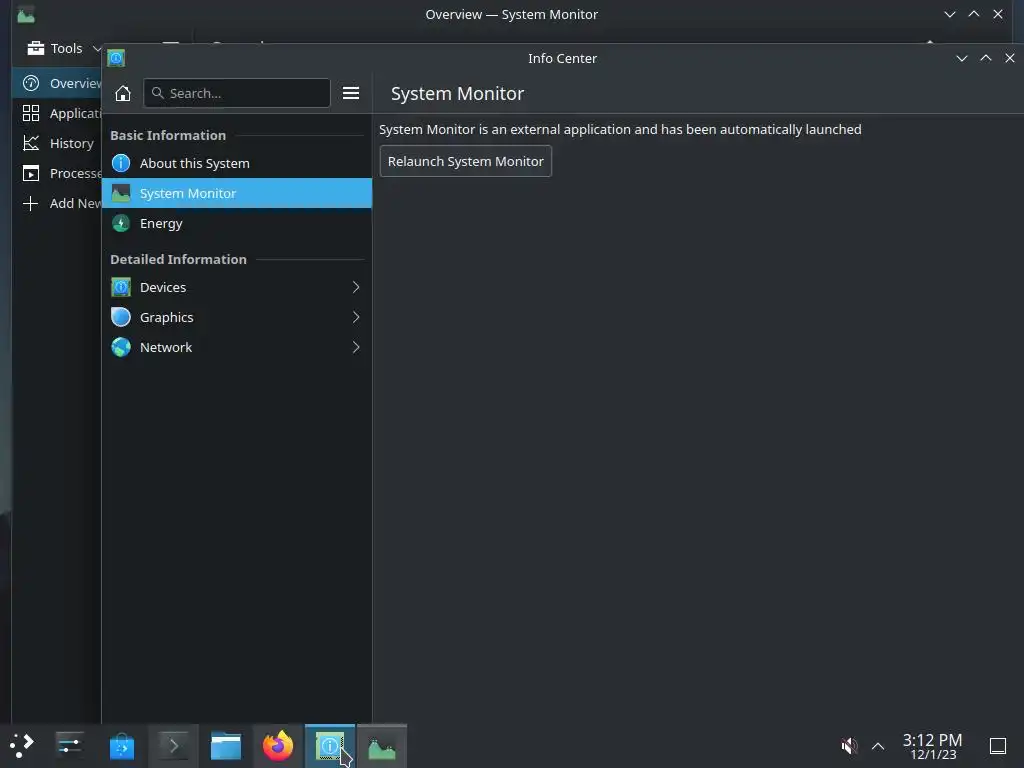Open the Energy page
Screen dimensions: 1024x768
236,223
